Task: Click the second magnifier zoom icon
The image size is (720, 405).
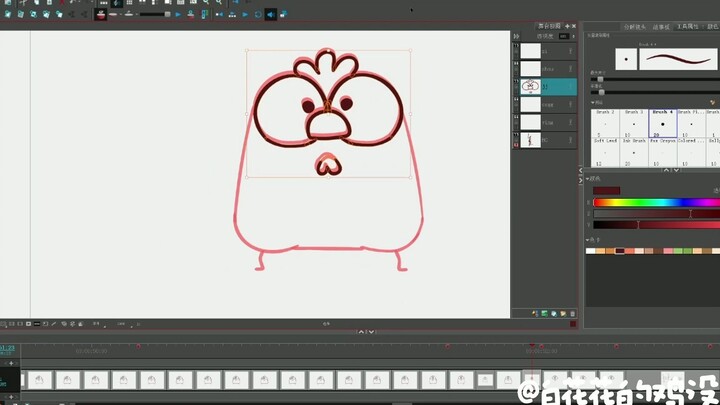Action: pyautogui.click(x=219, y=2)
